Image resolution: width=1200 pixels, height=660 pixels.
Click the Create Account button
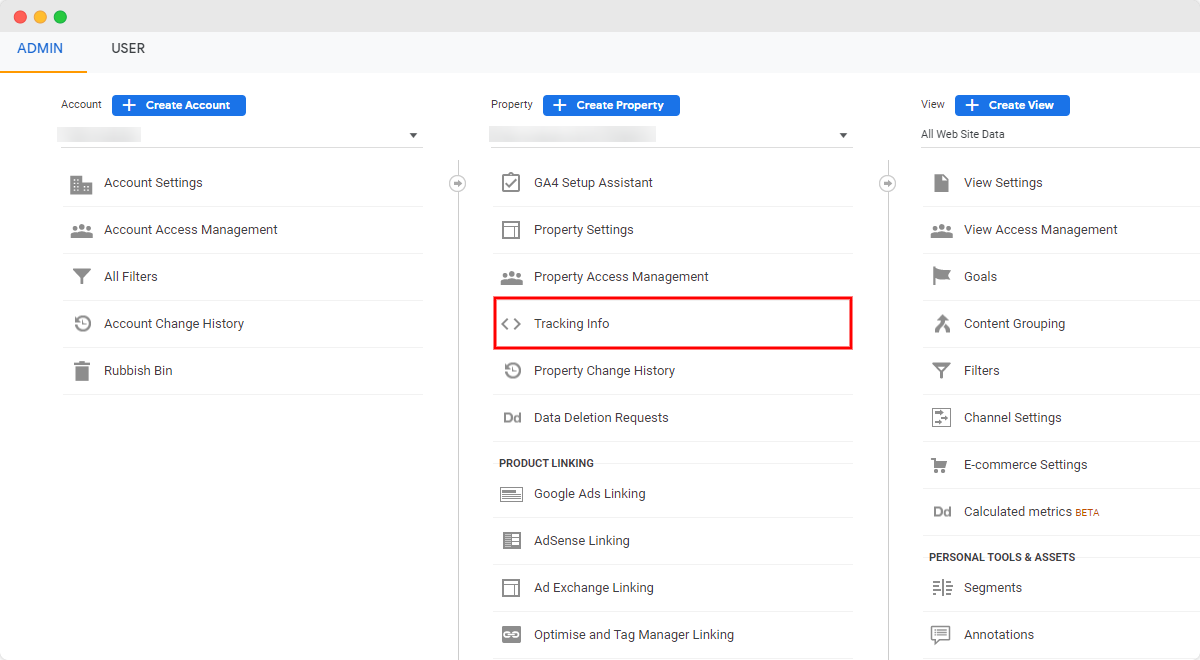(178, 105)
